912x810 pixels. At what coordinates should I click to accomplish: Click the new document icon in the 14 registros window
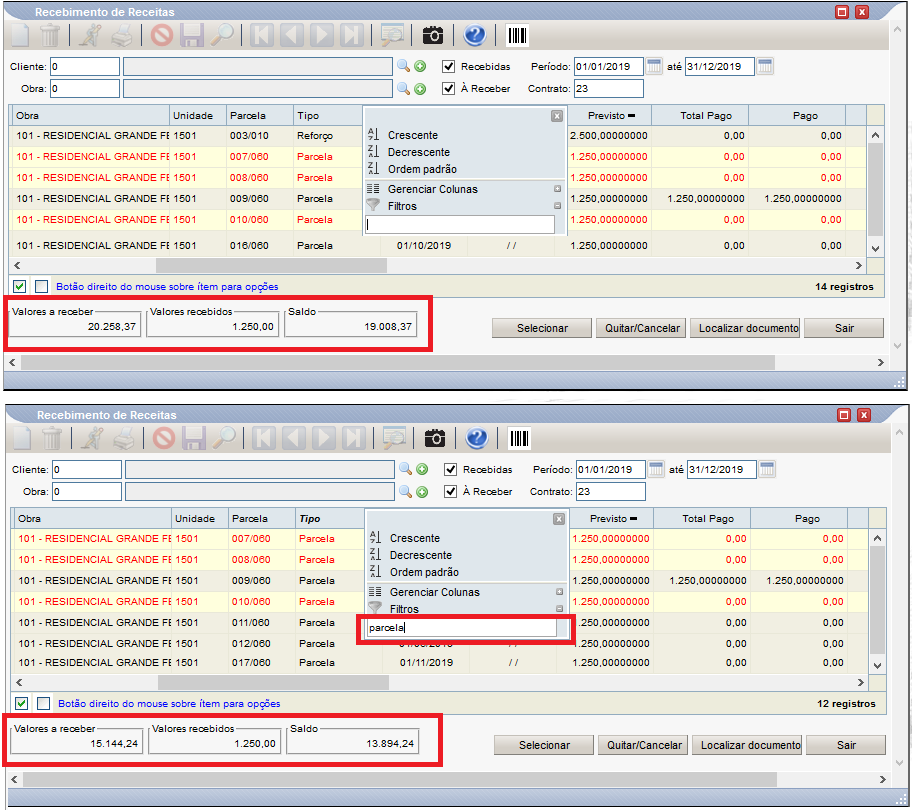click(21, 35)
